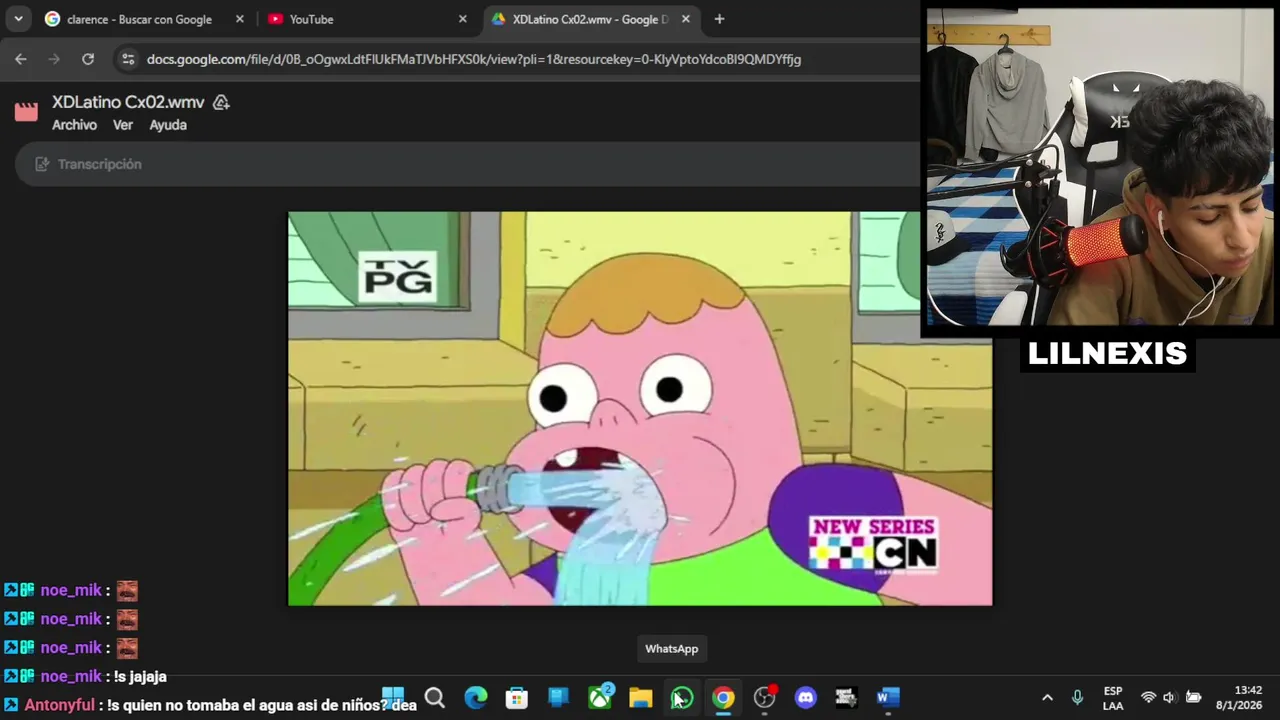The height and width of the screenshot is (720, 1280).
Task: Click Antonyful's chat message
Action: tap(210, 705)
